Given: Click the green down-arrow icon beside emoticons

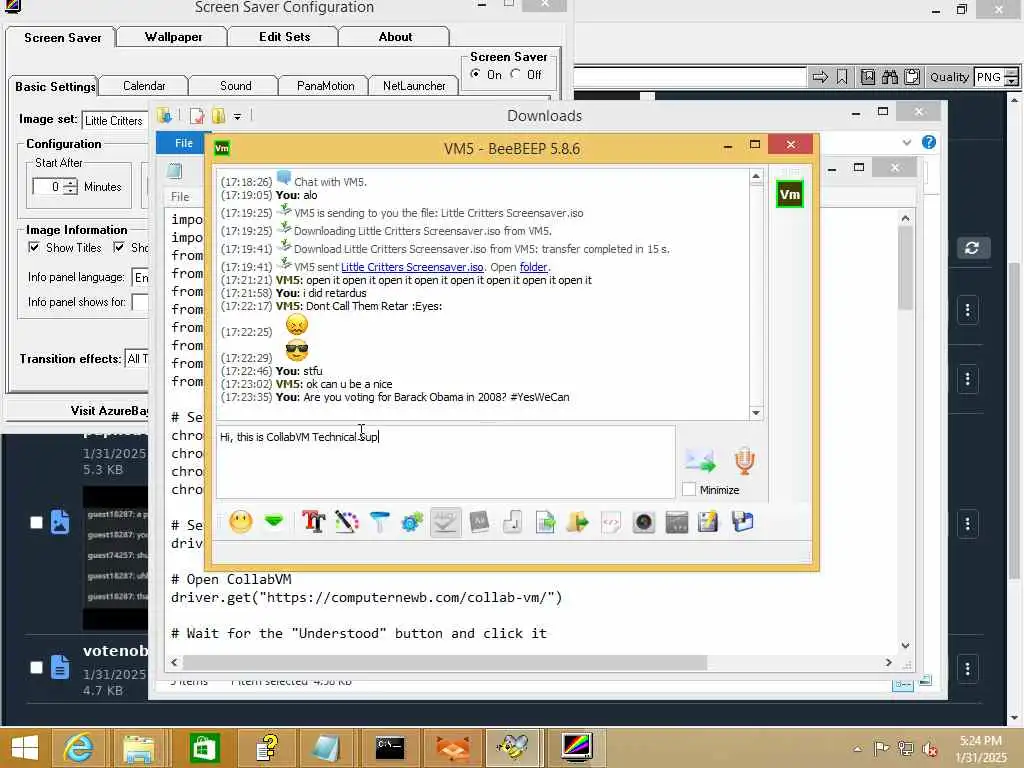Looking at the screenshot, I should pyautogui.click(x=274, y=521).
